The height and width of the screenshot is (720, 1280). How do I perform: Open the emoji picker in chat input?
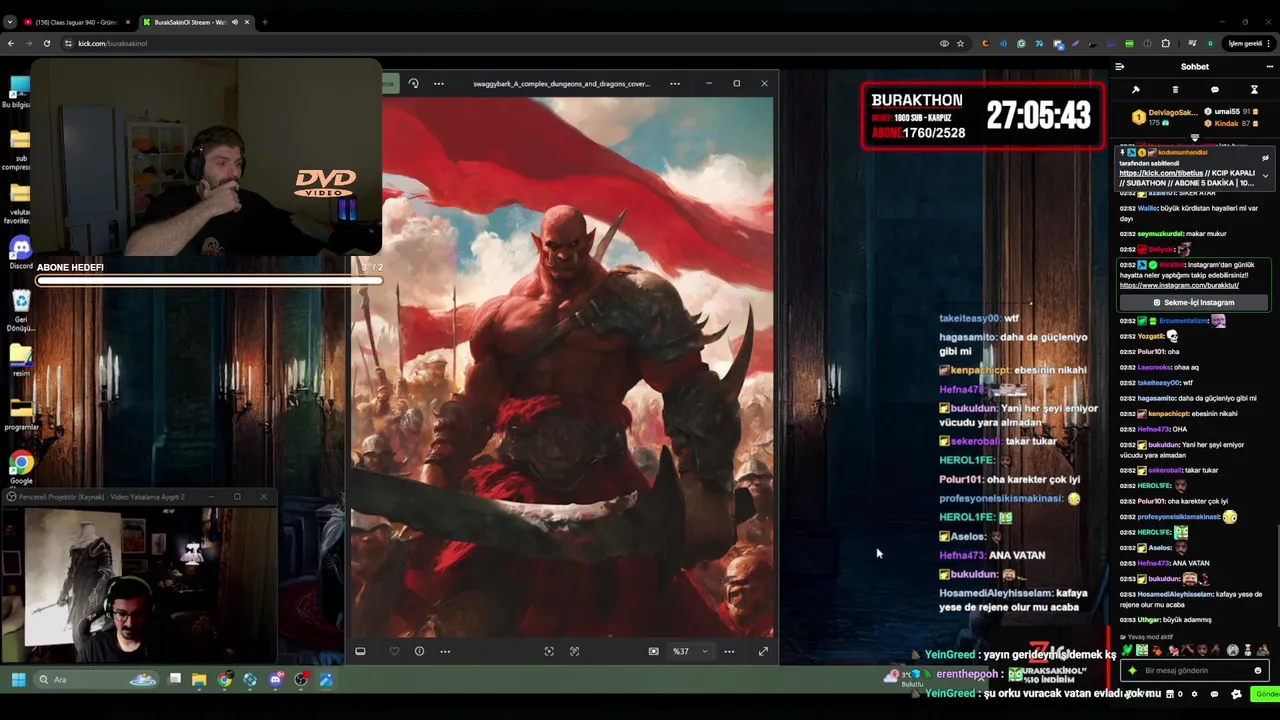tap(1258, 670)
